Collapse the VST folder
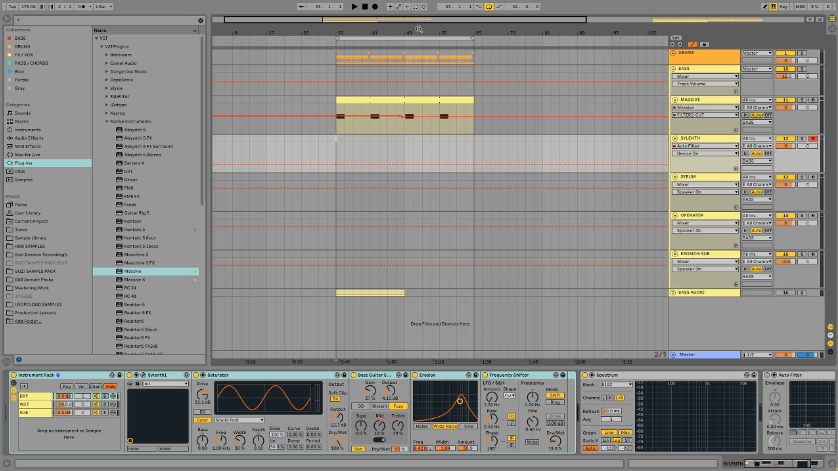Image resolution: width=838 pixels, height=471 pixels. click(97, 38)
